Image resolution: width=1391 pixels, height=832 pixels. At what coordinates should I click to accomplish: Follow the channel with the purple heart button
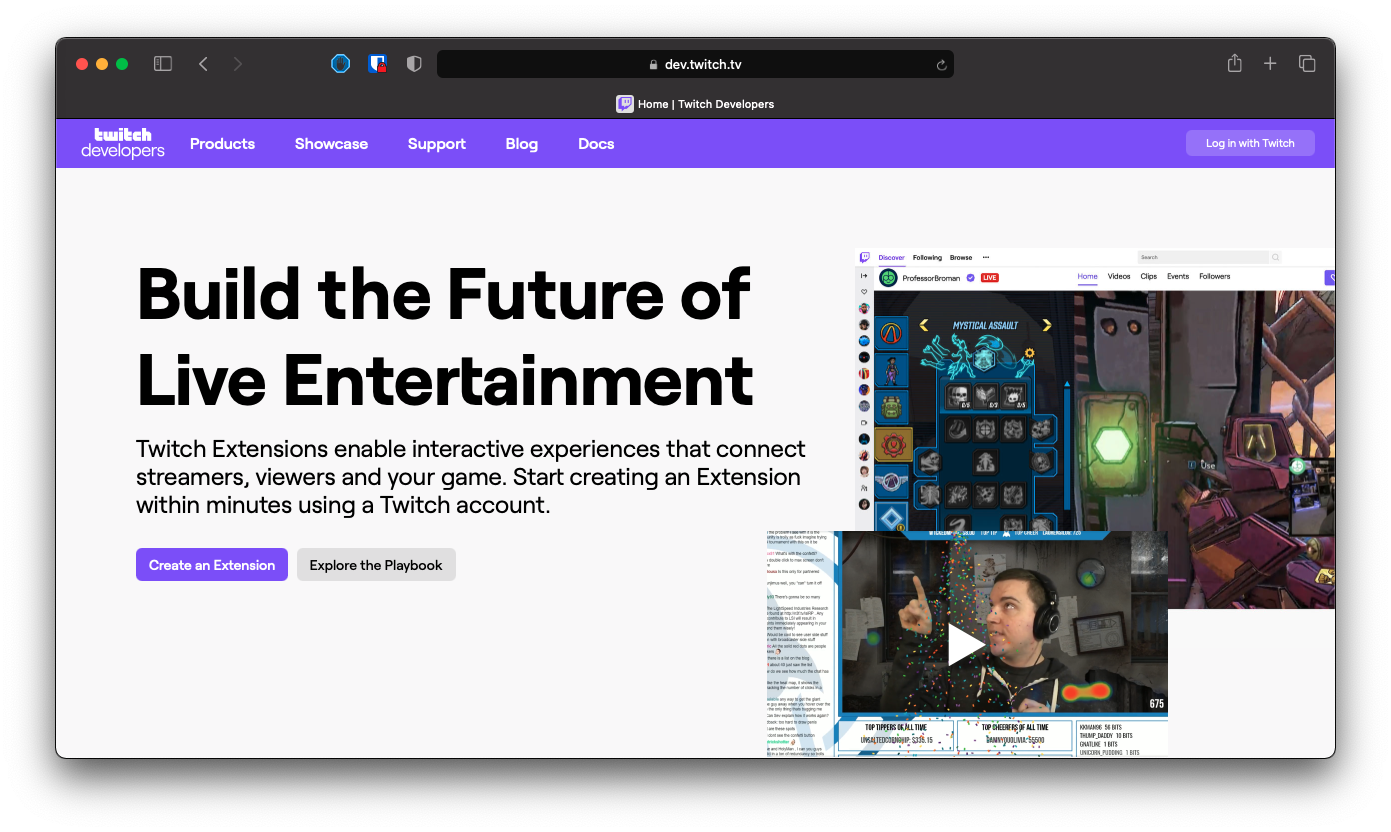point(1333,276)
